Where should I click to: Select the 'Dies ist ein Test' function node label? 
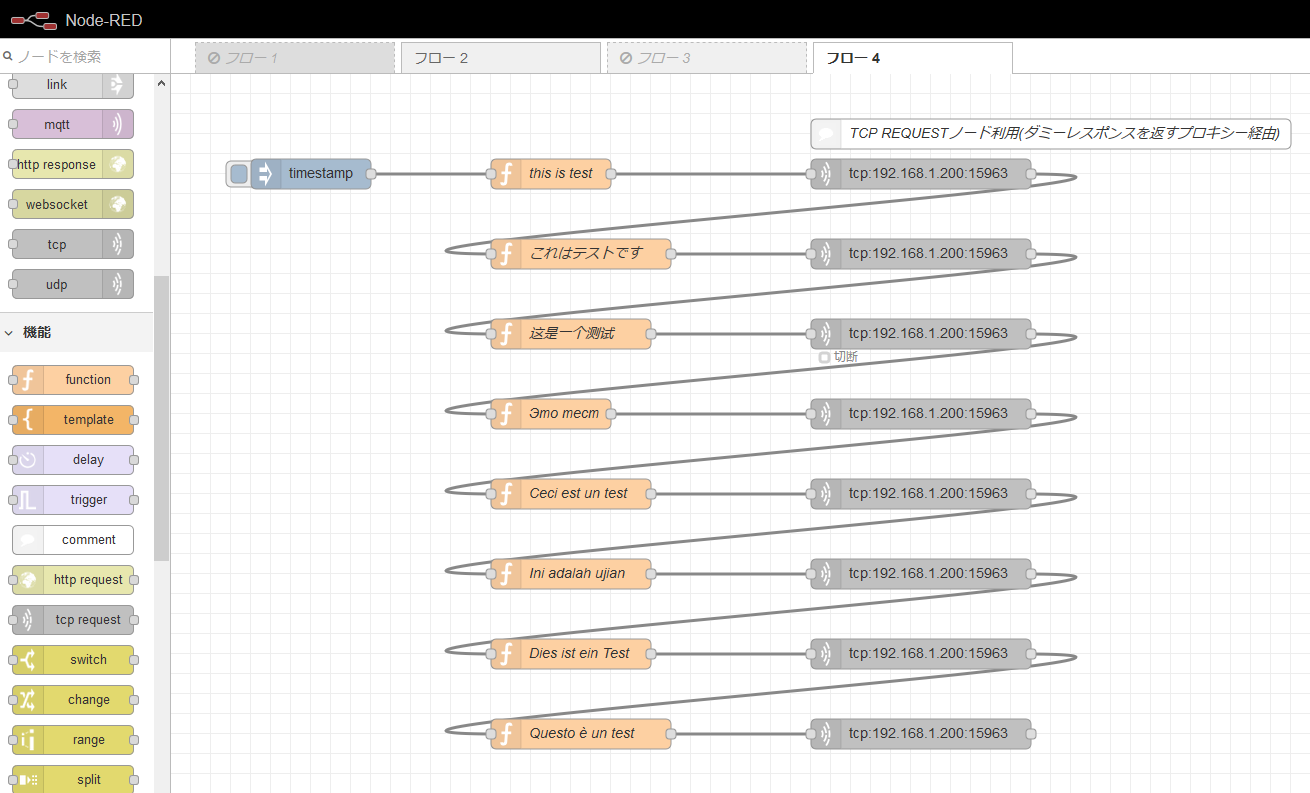(580, 654)
